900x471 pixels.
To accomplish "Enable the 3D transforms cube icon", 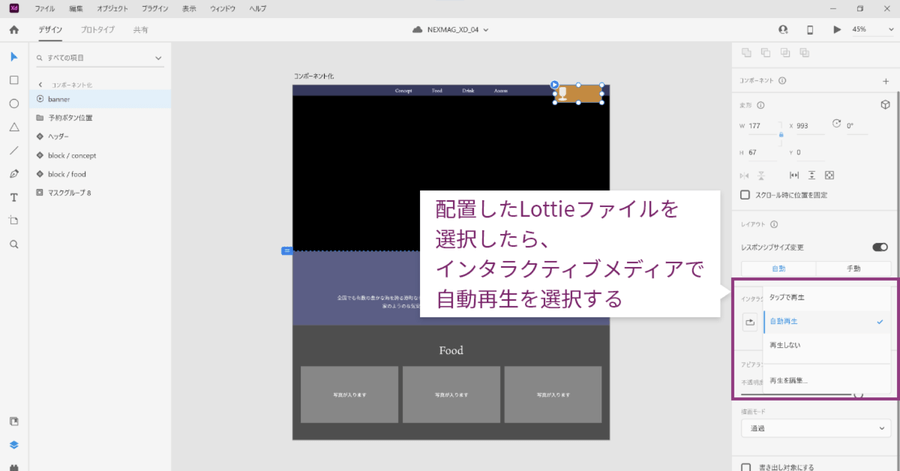I will pos(885,104).
